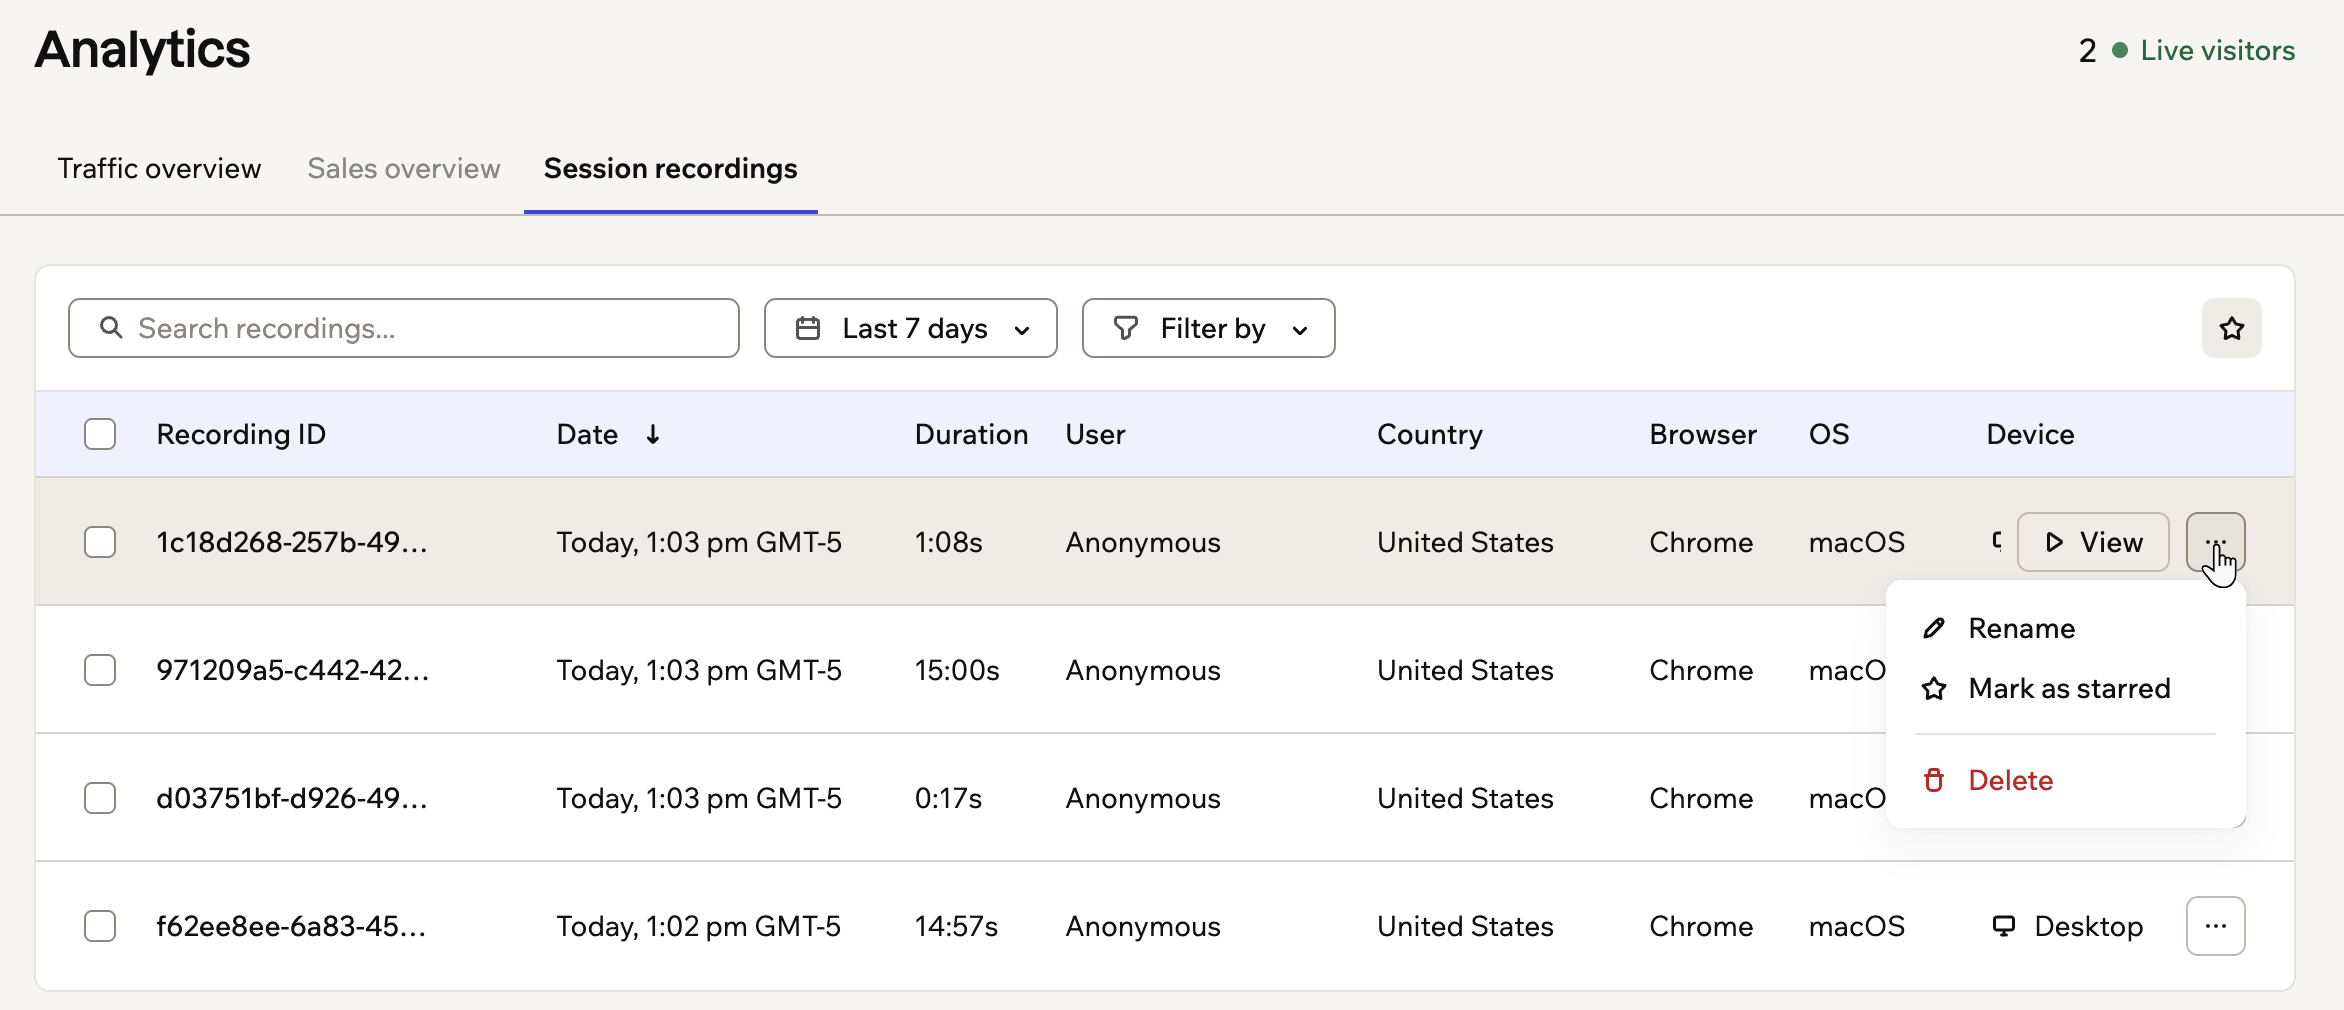Click recording ID 971209a5-c442-42...
The height and width of the screenshot is (1010, 2344).
(x=293, y=670)
